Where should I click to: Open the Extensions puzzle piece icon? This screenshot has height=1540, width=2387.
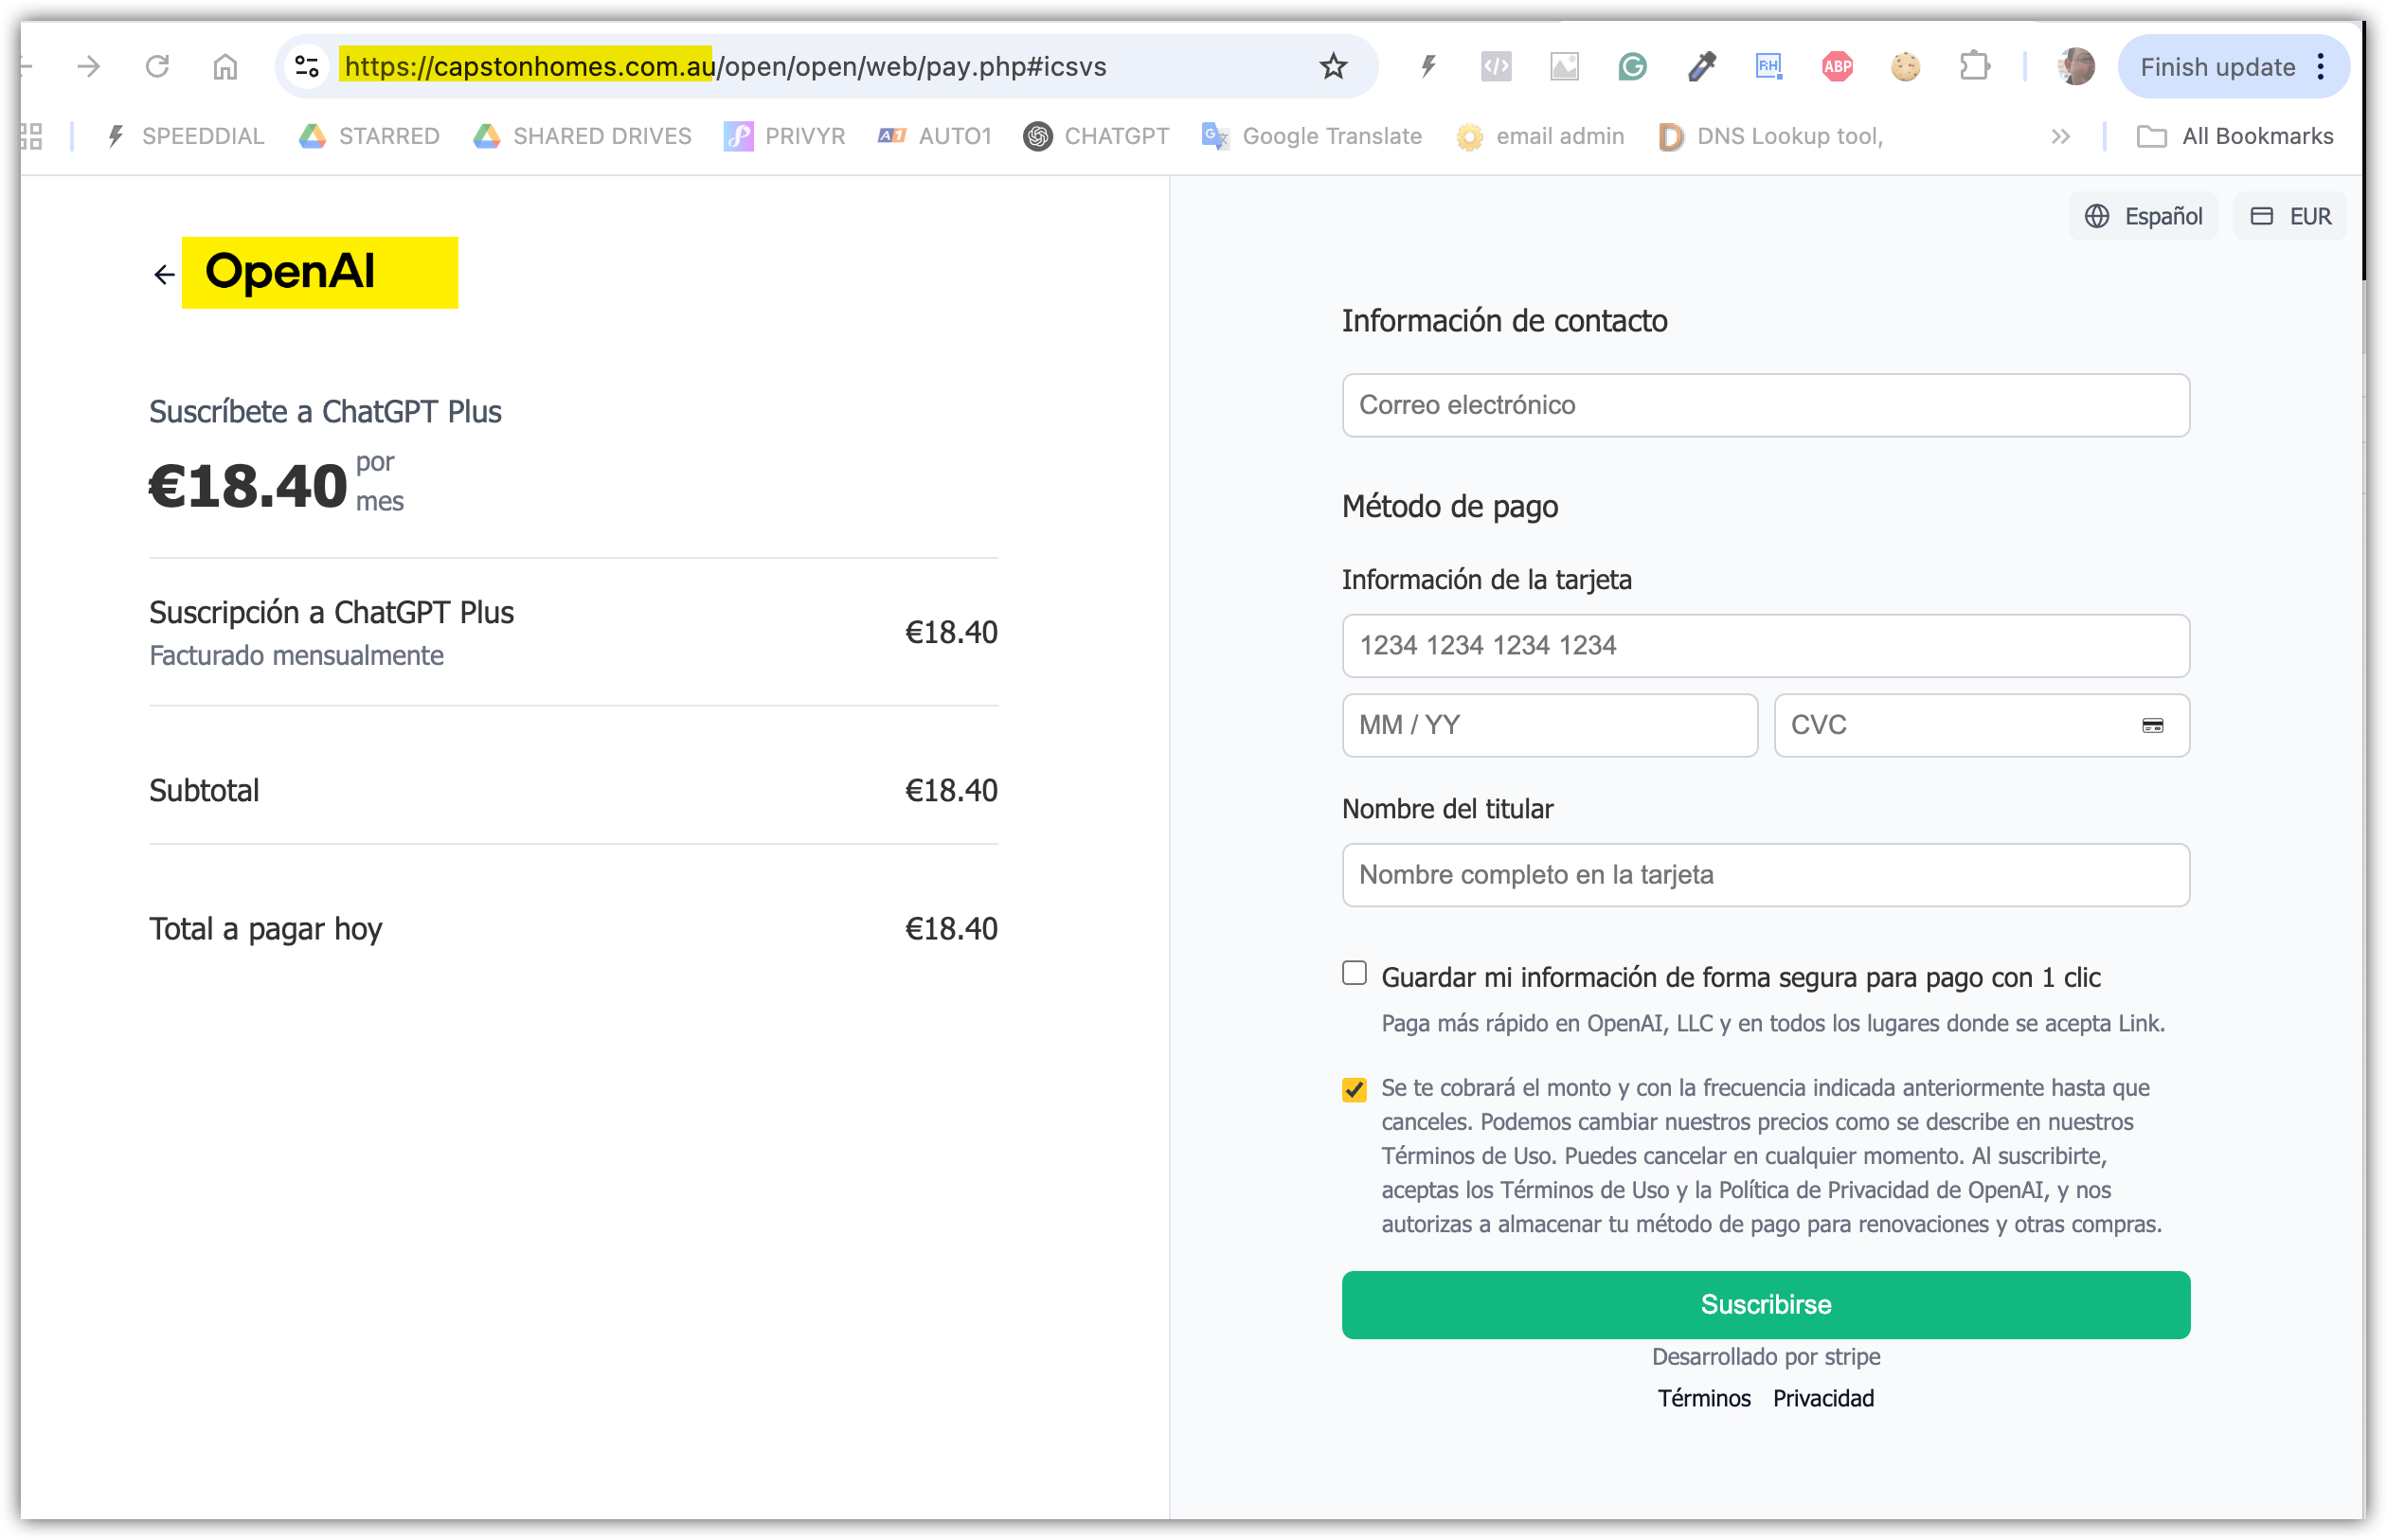(1974, 67)
